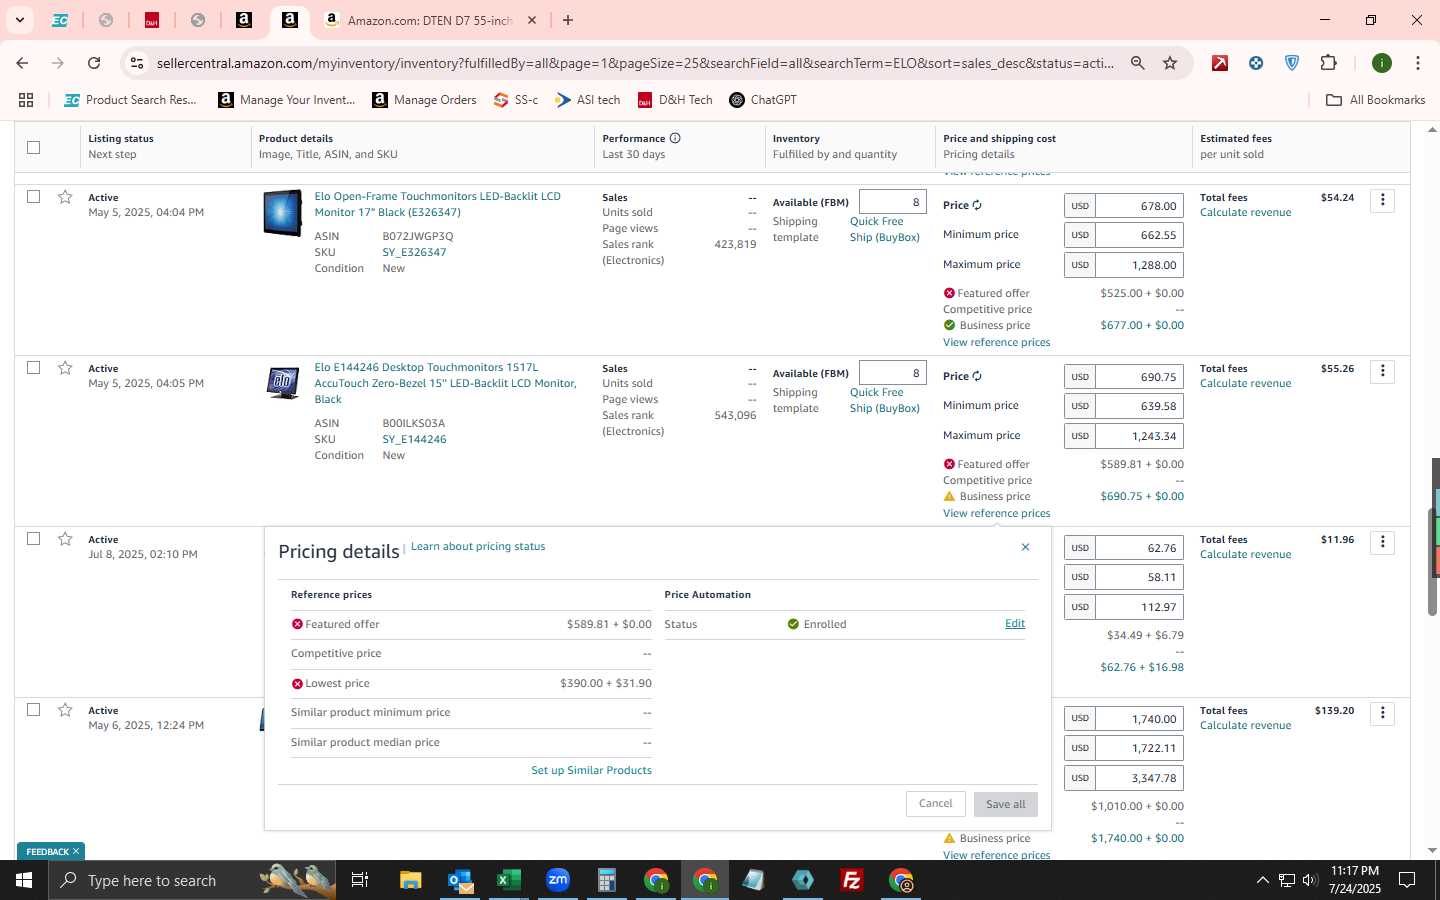Open the Windows Start menu
The image size is (1440, 900).
(x=24, y=880)
